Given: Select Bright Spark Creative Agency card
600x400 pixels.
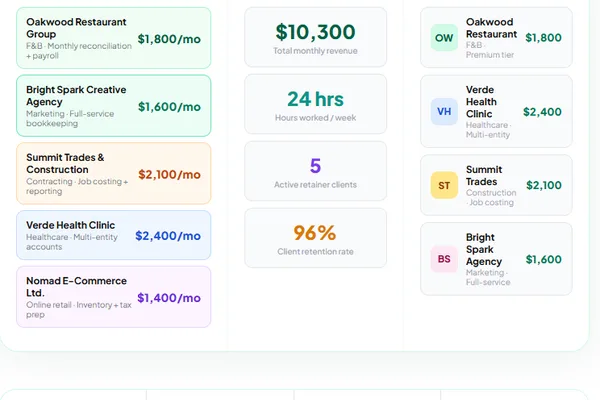Looking at the screenshot, I should tap(114, 106).
